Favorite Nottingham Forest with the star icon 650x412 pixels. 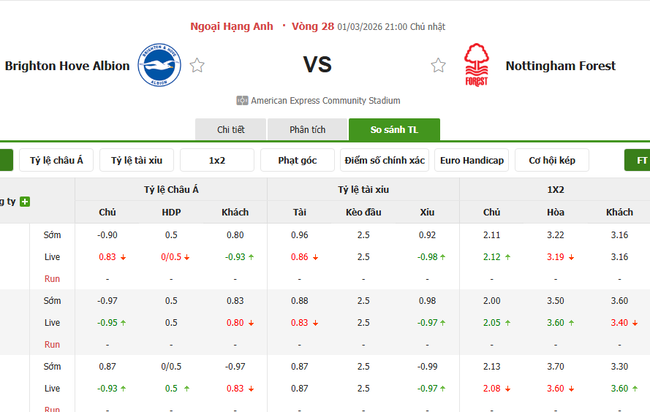[438, 66]
